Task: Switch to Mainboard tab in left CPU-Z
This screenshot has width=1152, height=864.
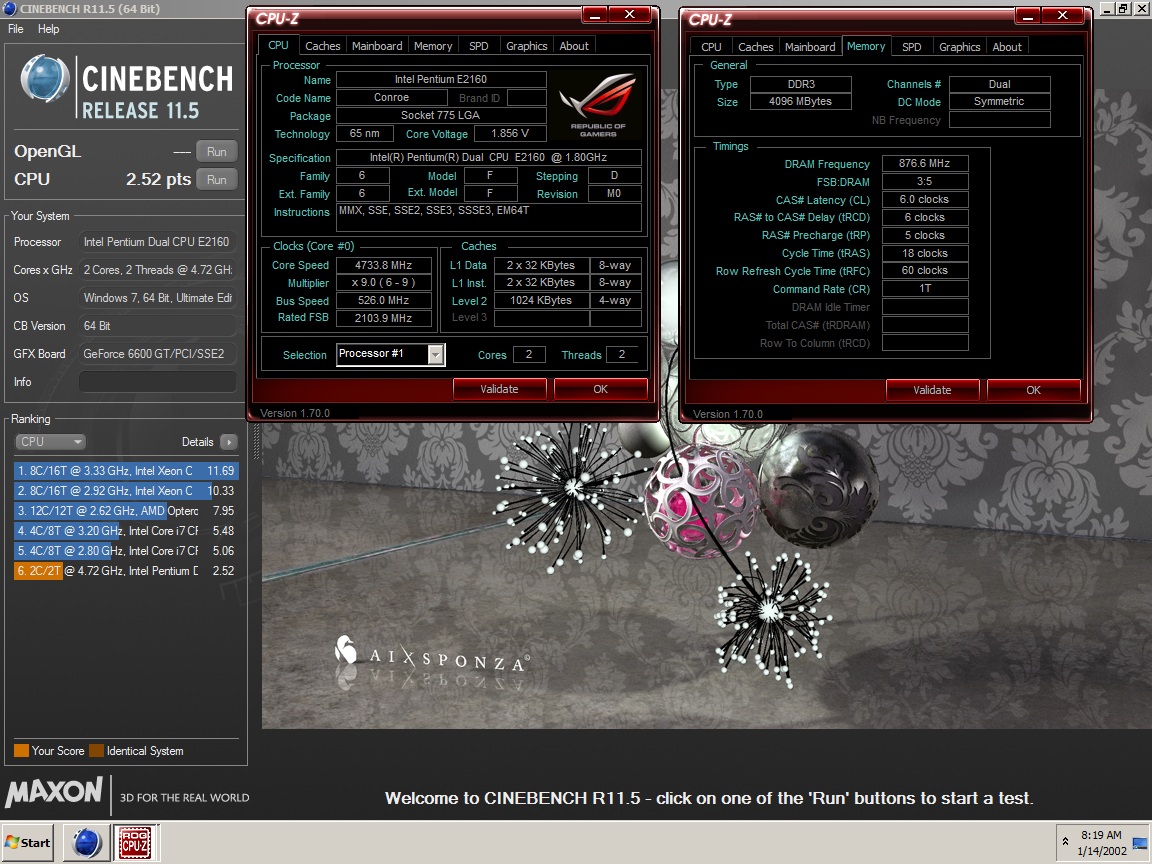Action: click(377, 46)
